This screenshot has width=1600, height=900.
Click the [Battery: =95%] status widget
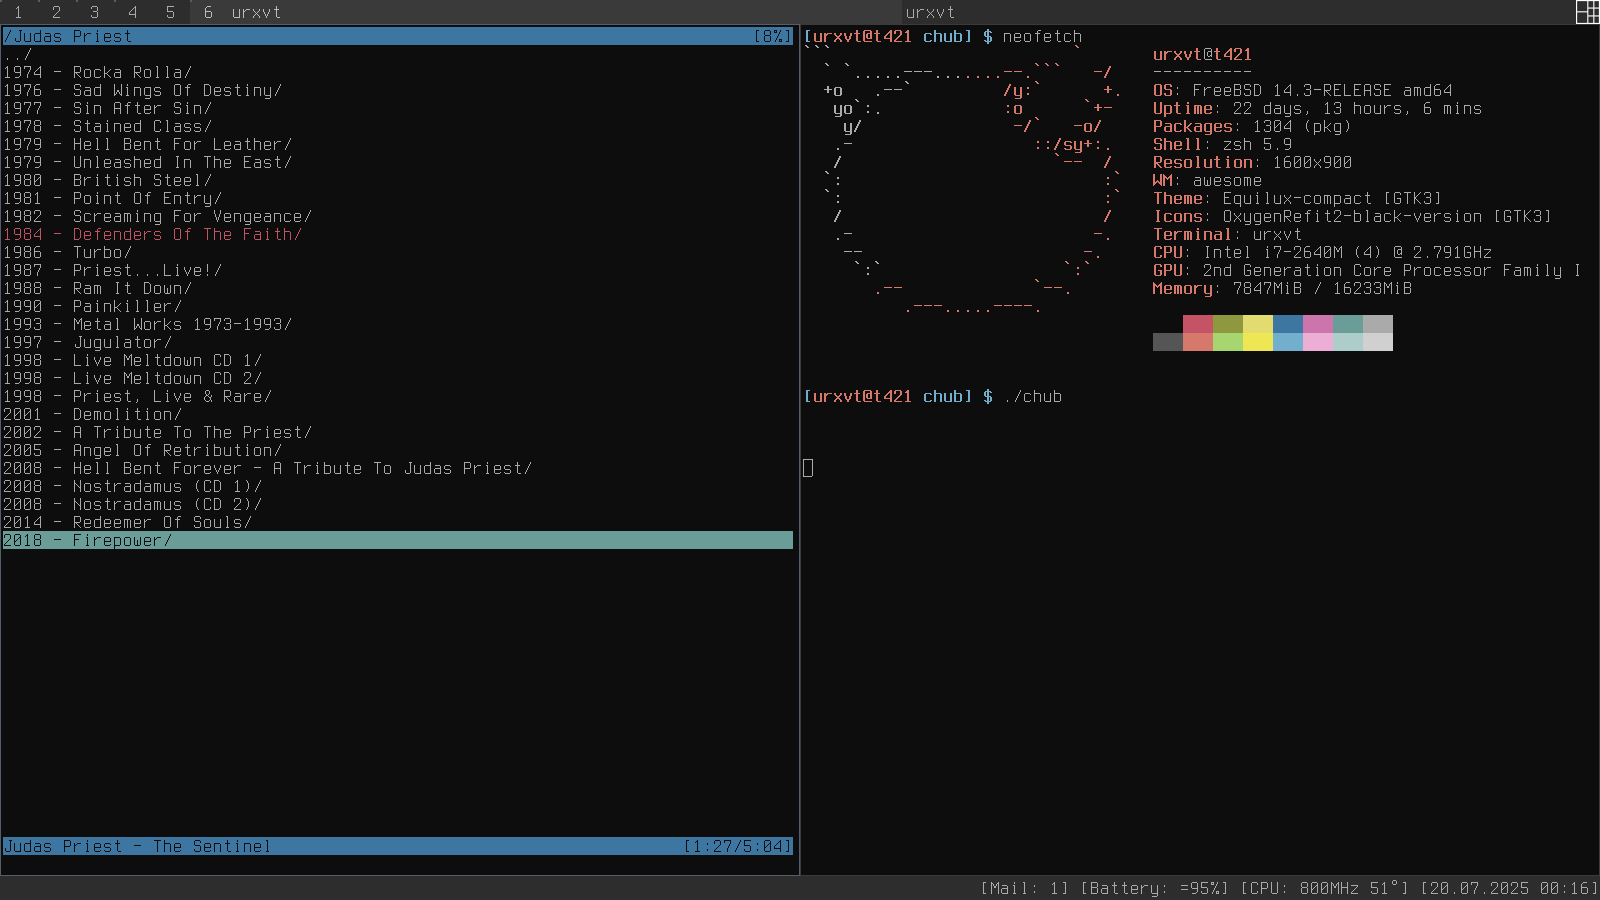tap(1155, 888)
